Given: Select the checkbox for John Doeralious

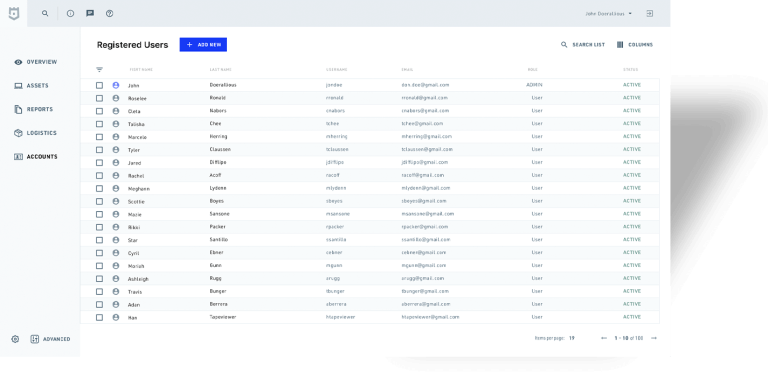Looking at the screenshot, I should coord(99,85).
